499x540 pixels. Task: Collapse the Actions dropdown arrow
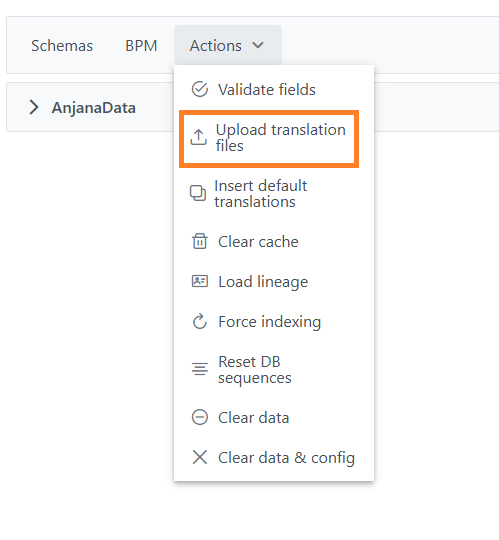tap(258, 45)
